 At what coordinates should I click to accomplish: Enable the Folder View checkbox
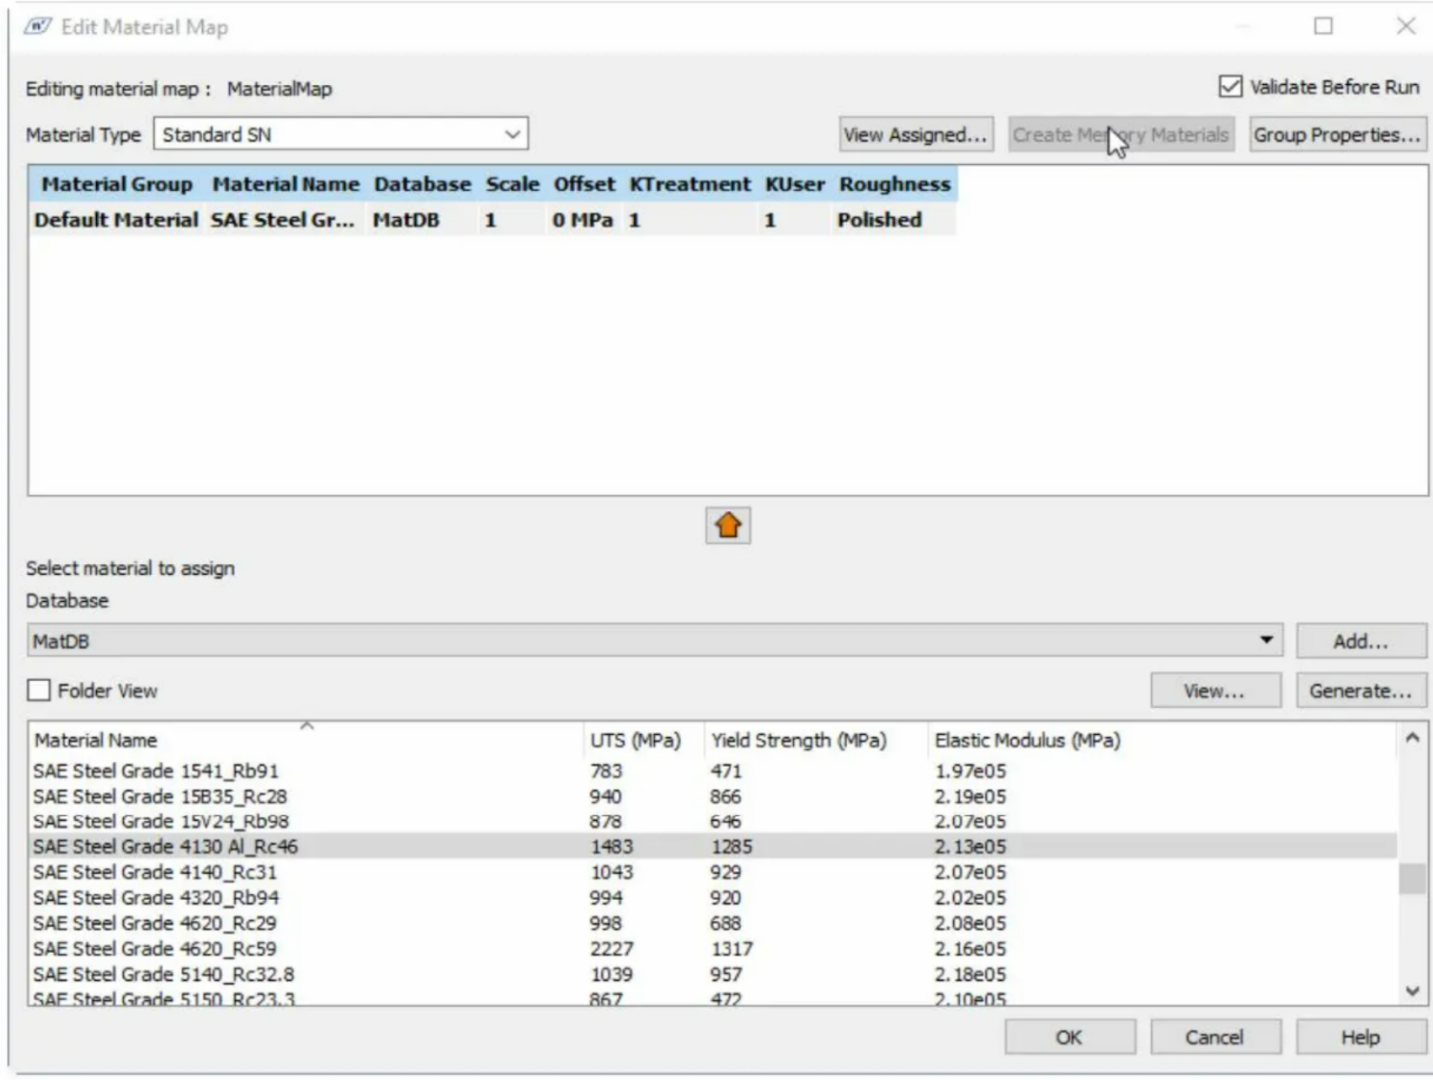39,690
